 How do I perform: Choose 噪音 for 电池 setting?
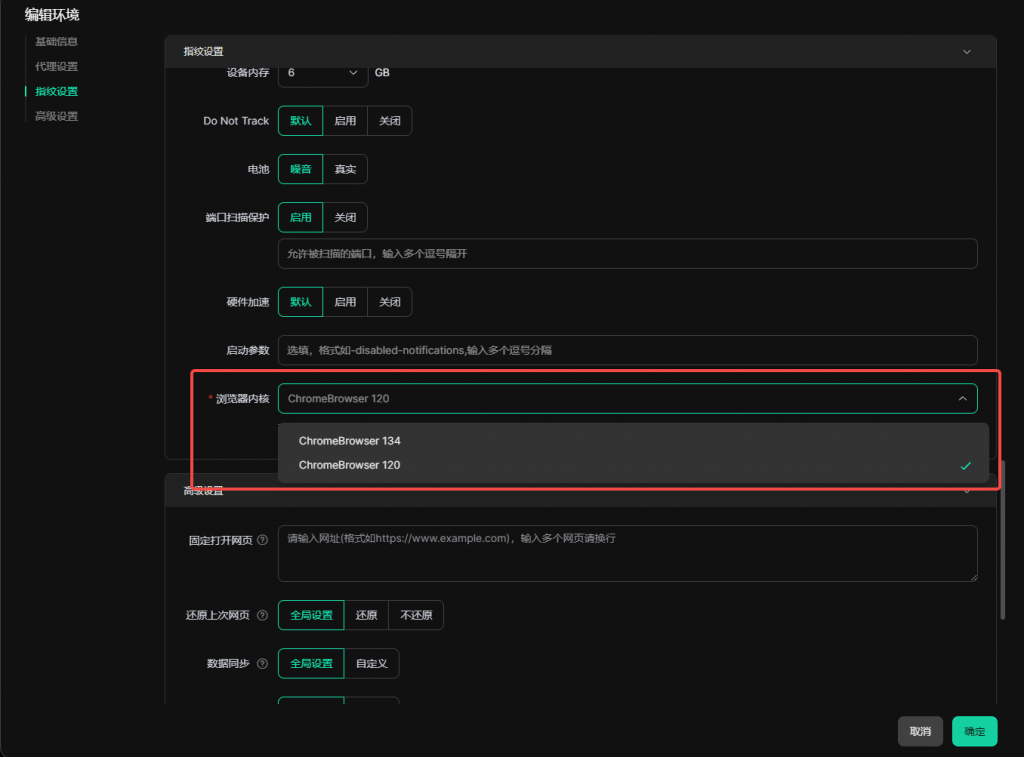click(x=300, y=169)
